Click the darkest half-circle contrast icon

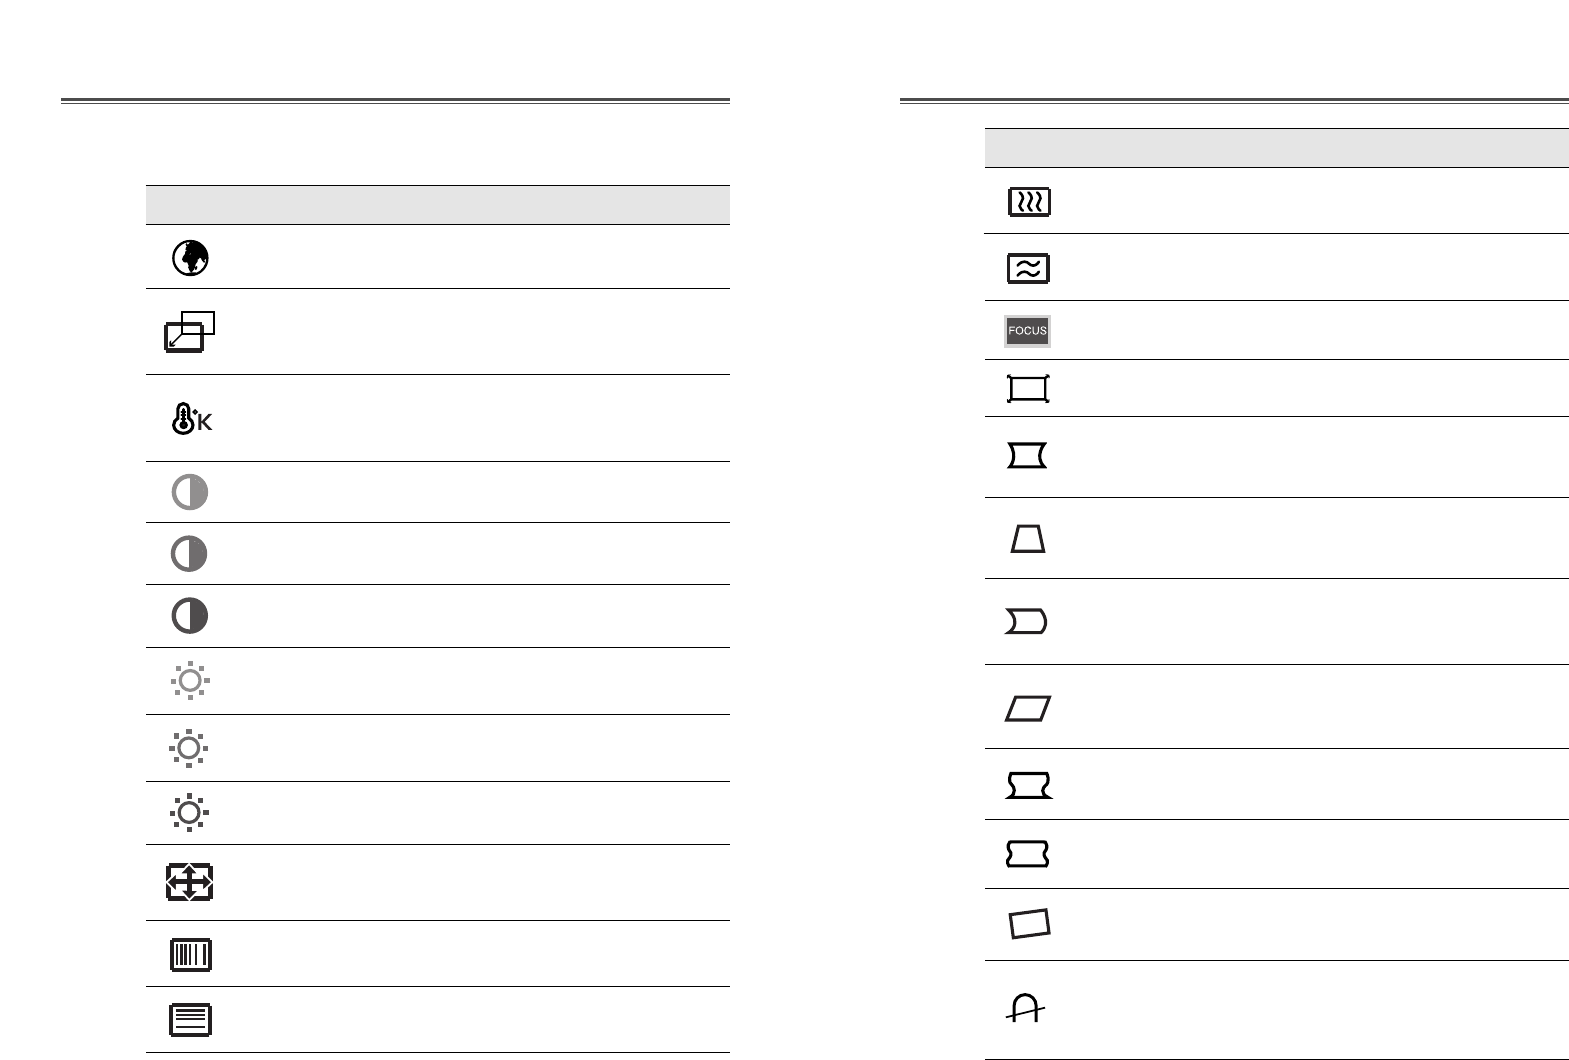click(190, 616)
